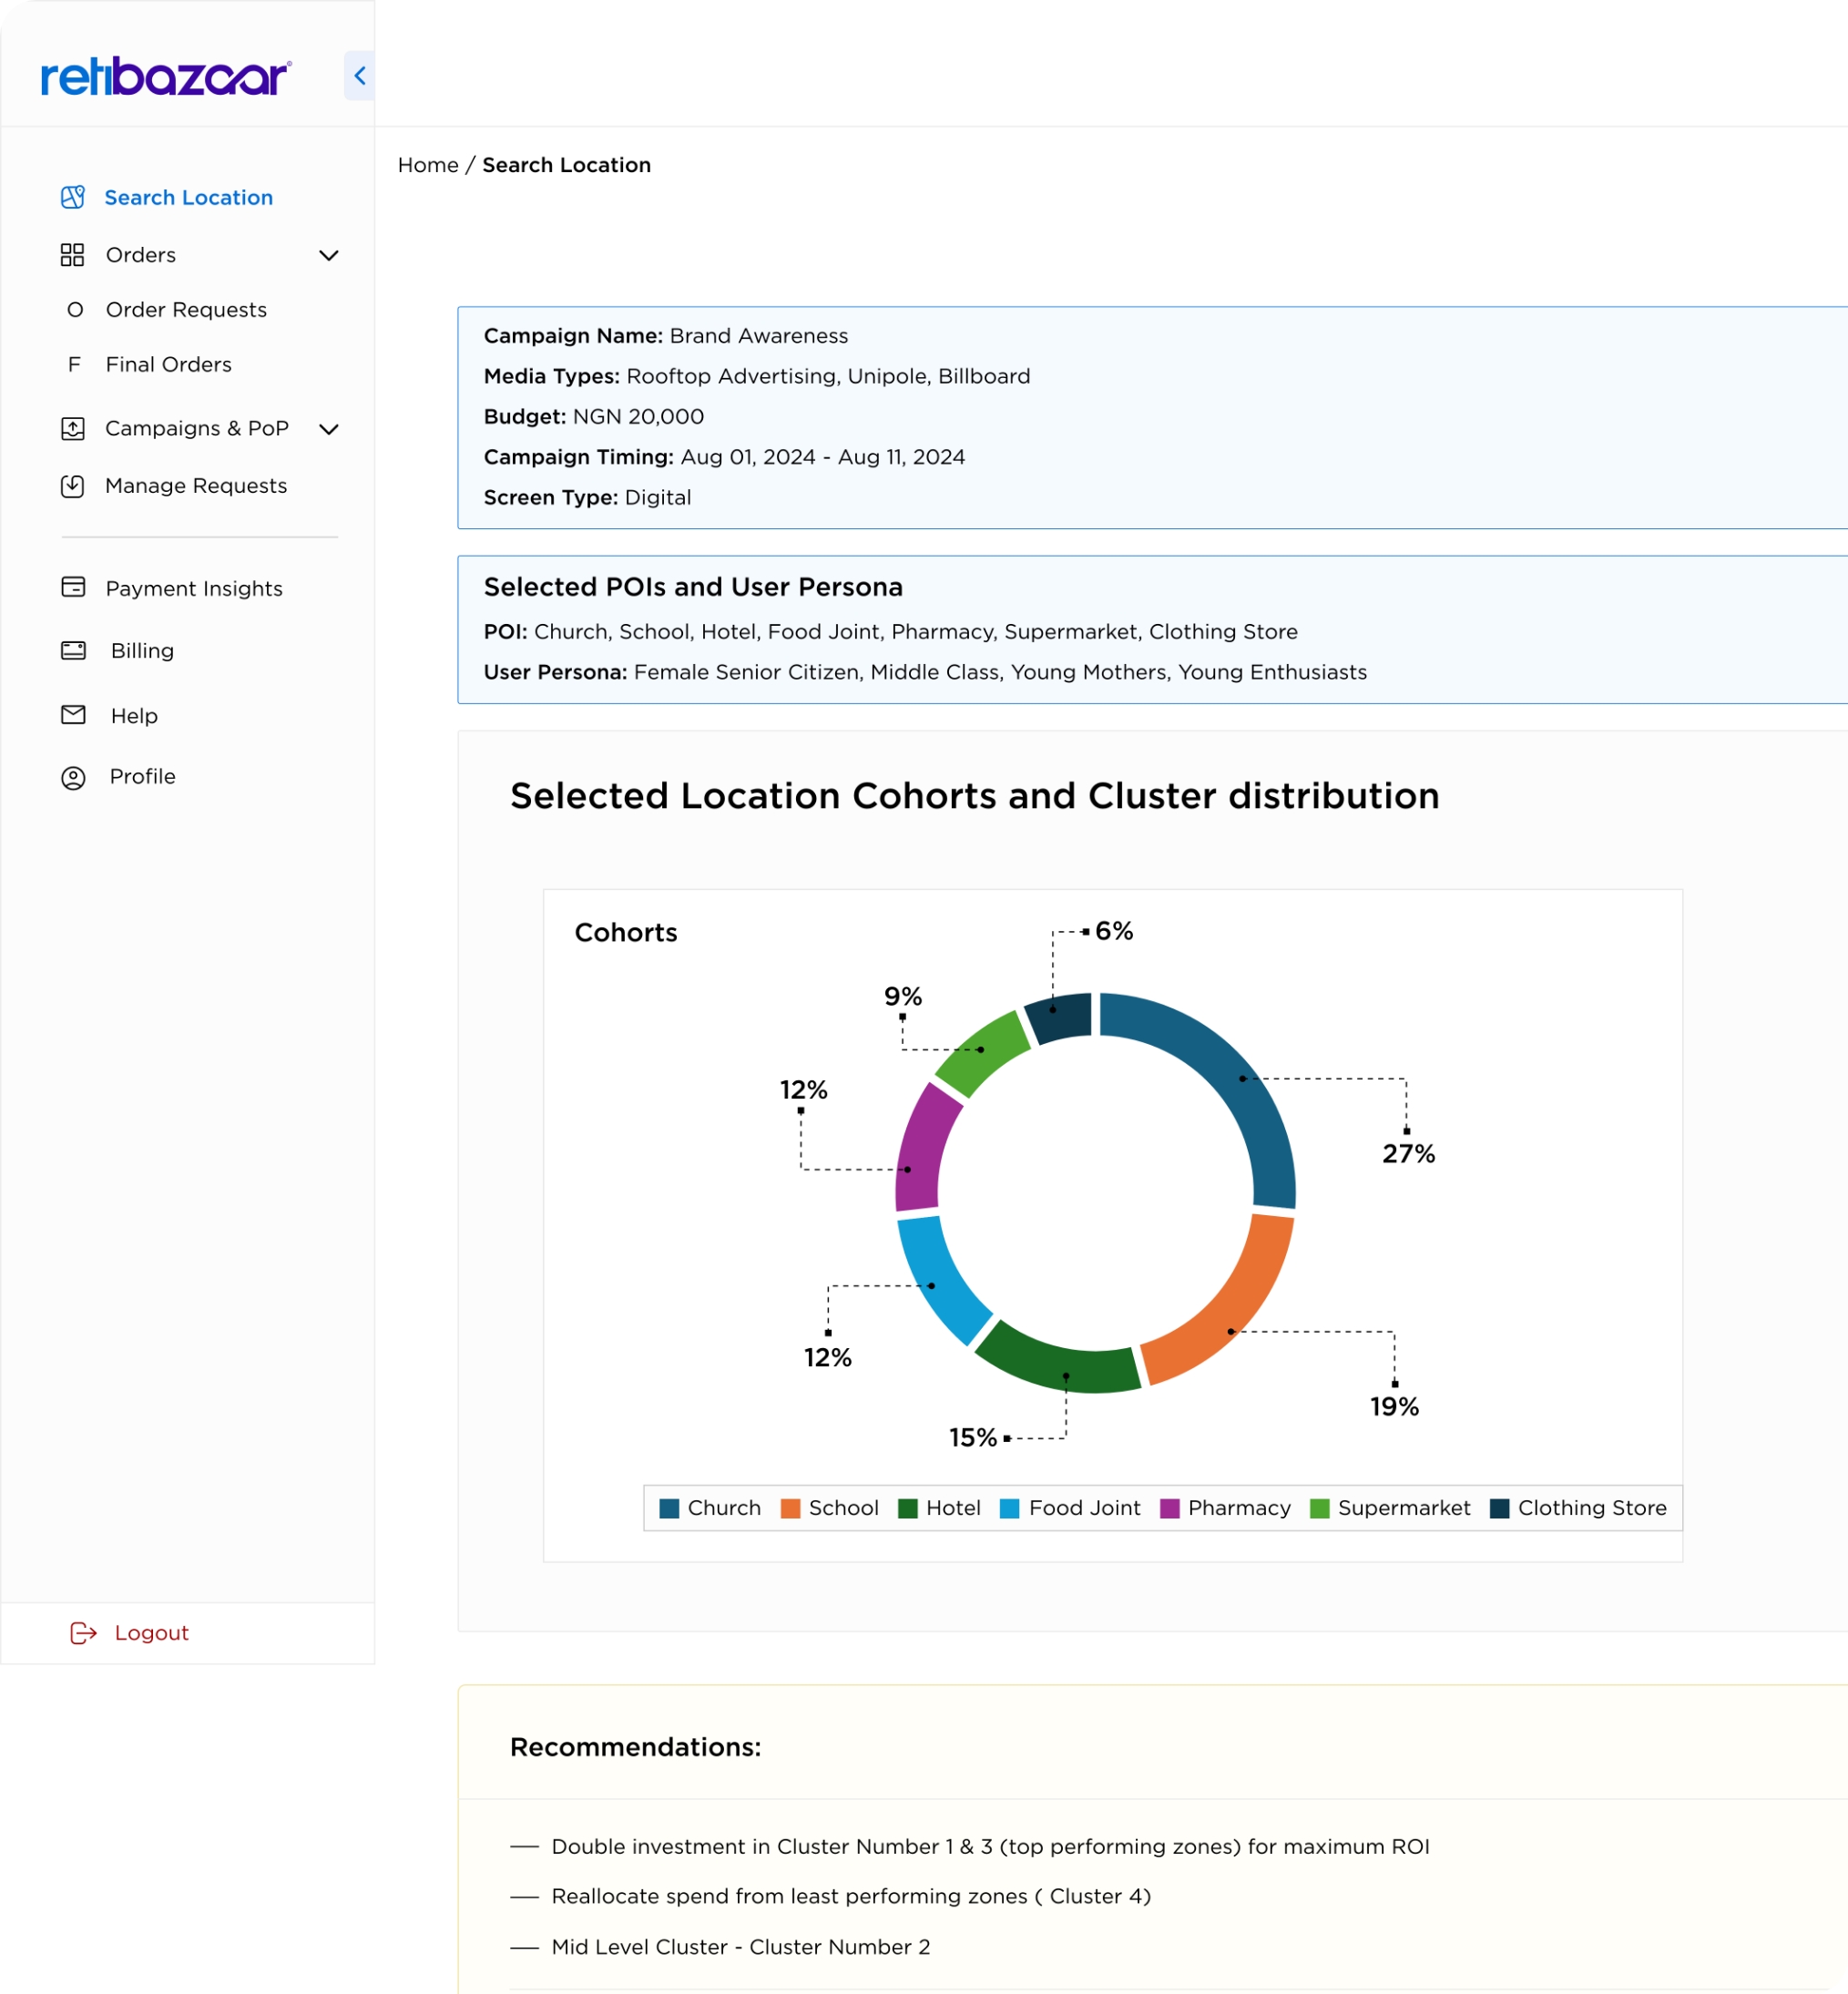The image size is (1848, 1994).
Task: Click the Profile avatar icon
Action: [73, 777]
